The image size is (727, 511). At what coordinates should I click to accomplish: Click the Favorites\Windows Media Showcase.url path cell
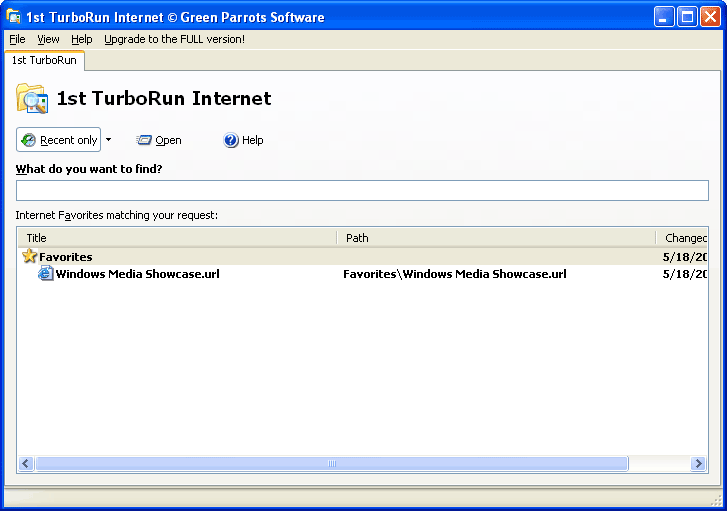(454, 274)
